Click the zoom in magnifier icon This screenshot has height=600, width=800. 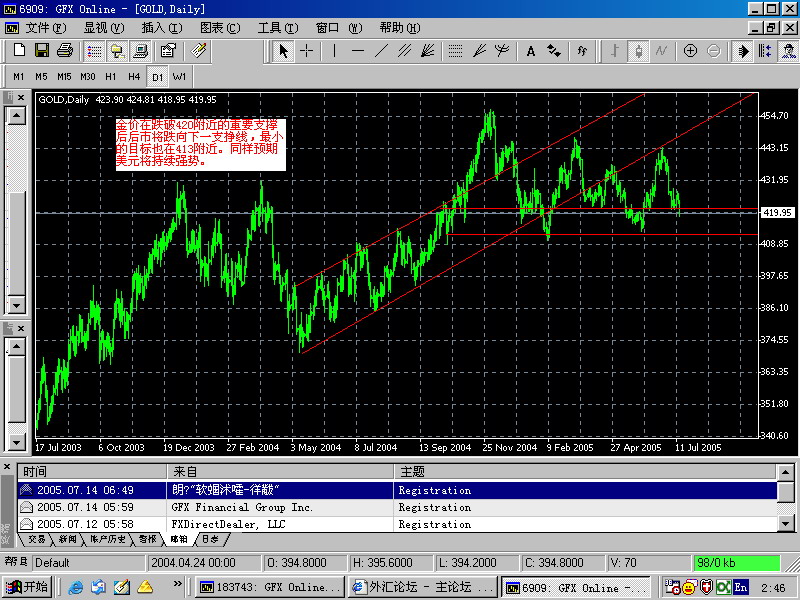point(690,51)
